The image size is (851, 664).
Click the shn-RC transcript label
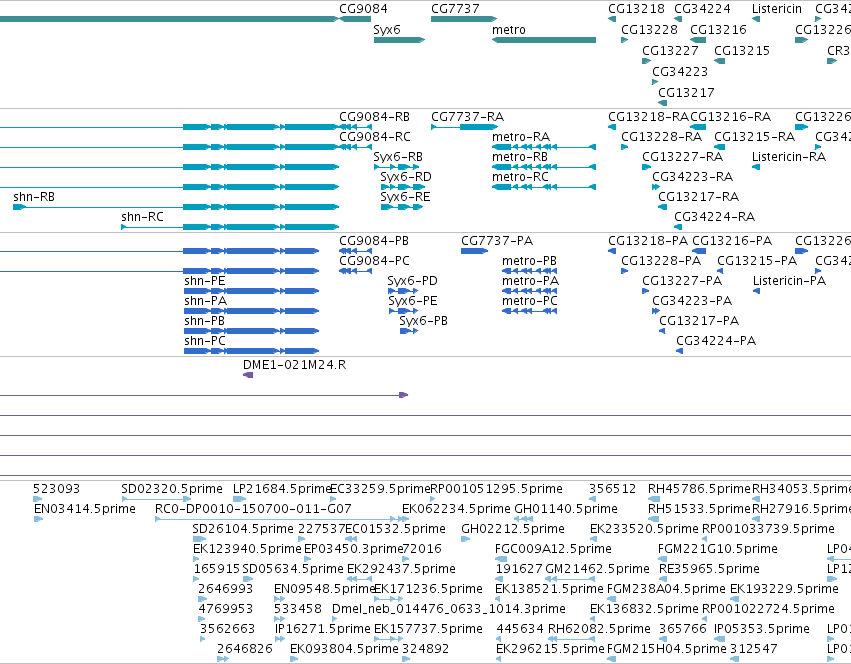pos(142,217)
